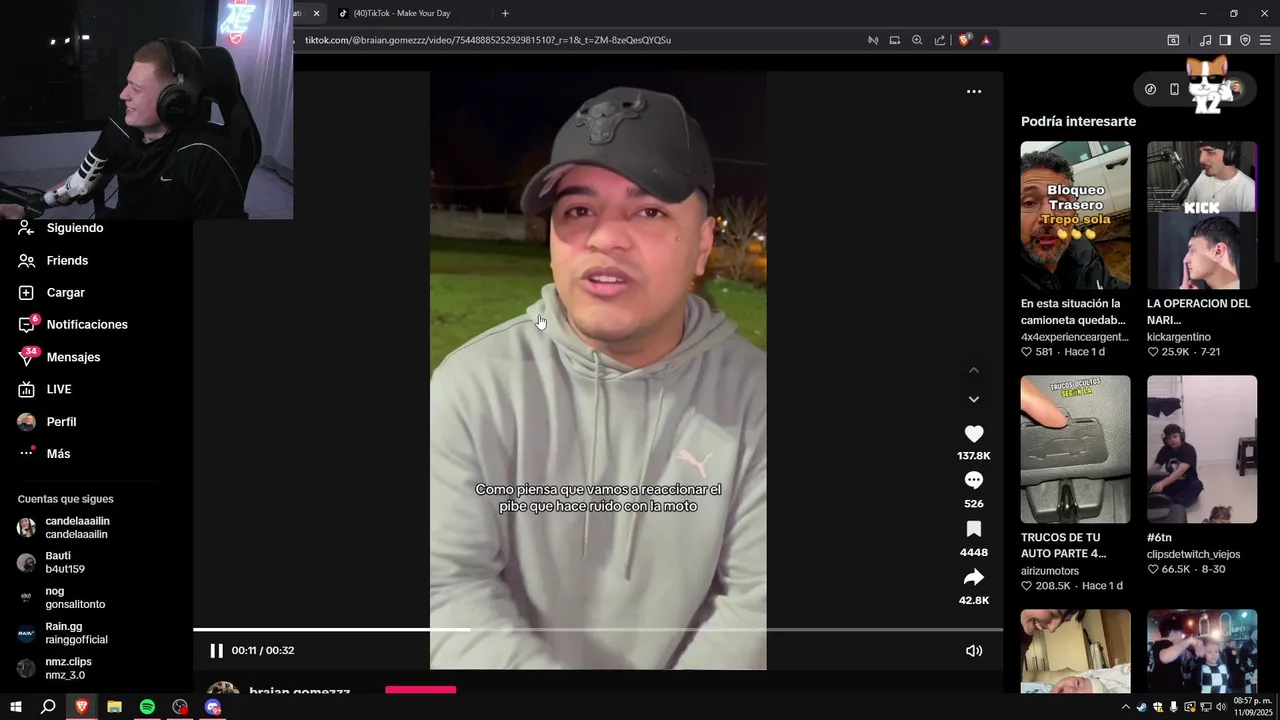1280x720 pixels.
Task: Pause the video playback
Action: [216, 650]
